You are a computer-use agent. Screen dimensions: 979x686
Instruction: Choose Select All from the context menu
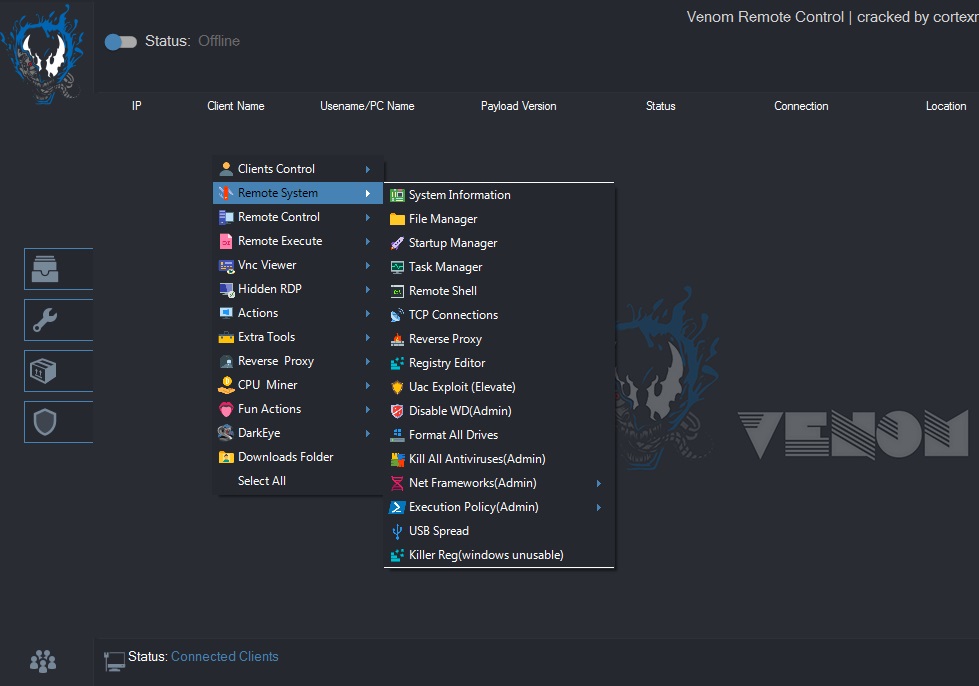click(x=262, y=481)
